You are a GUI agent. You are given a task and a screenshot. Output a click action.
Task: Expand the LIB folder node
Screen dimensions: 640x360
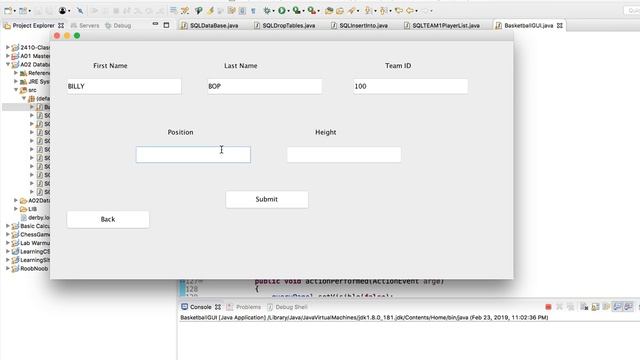click(16, 209)
